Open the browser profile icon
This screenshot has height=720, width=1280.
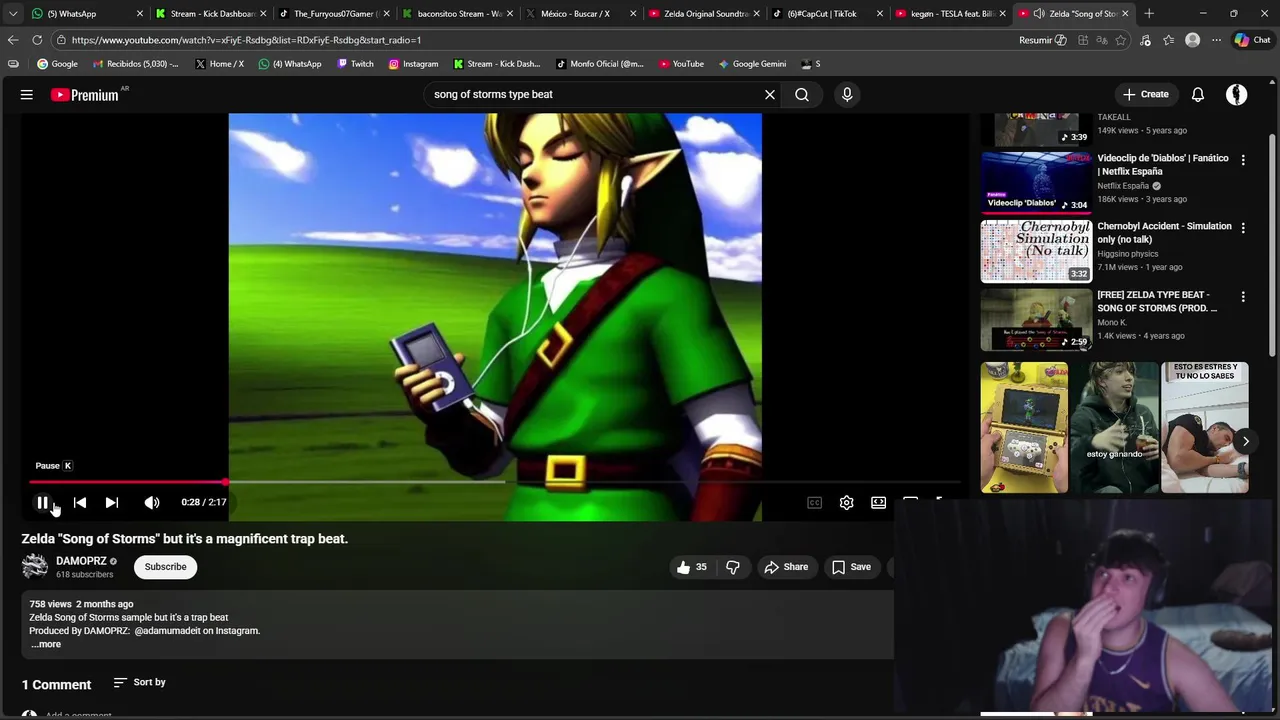pos(1192,40)
